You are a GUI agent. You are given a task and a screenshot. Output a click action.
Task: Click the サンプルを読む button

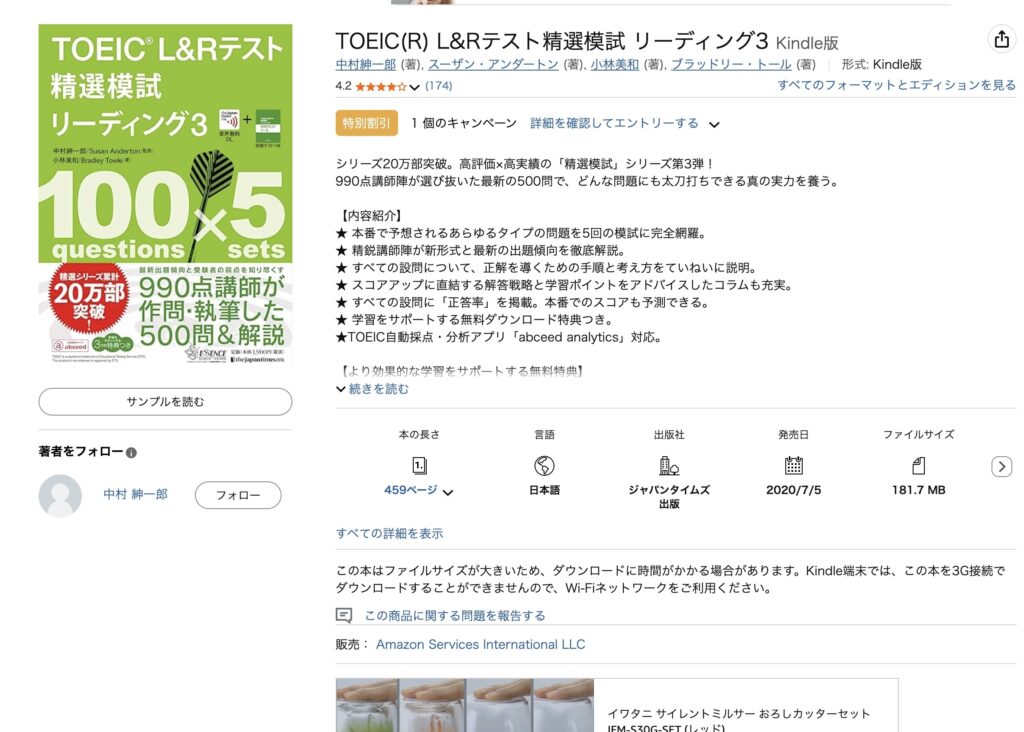165,402
